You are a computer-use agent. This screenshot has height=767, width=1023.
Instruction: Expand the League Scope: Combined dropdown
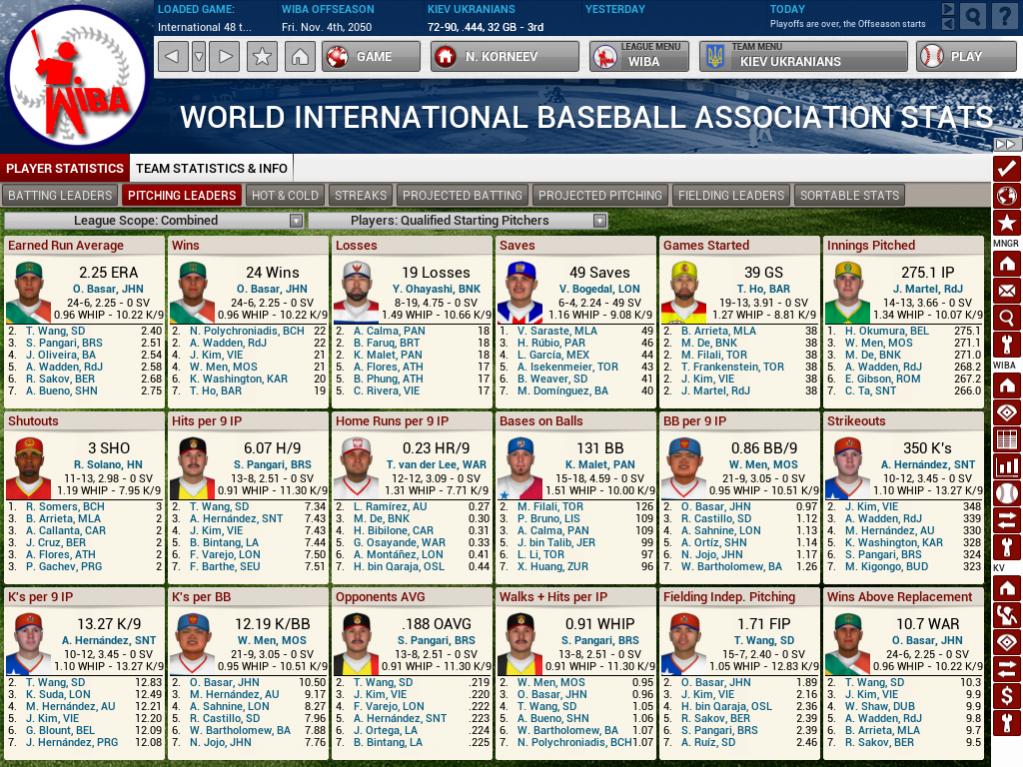coord(155,221)
